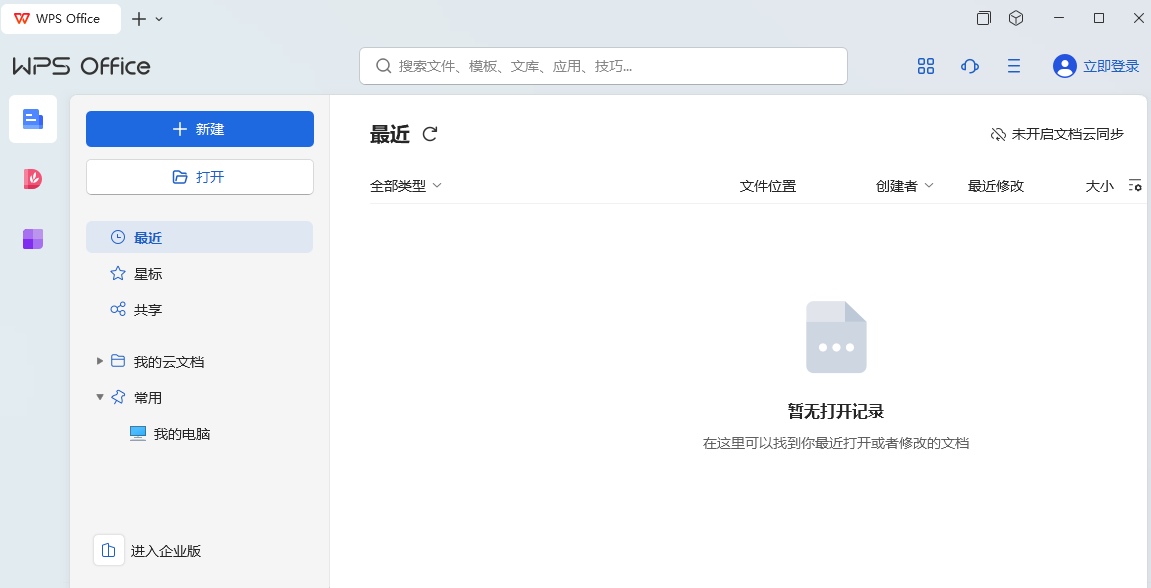This screenshot has height=588, width=1151.
Task: Open the red Docer templates icon in the sidebar
Action: click(x=33, y=179)
